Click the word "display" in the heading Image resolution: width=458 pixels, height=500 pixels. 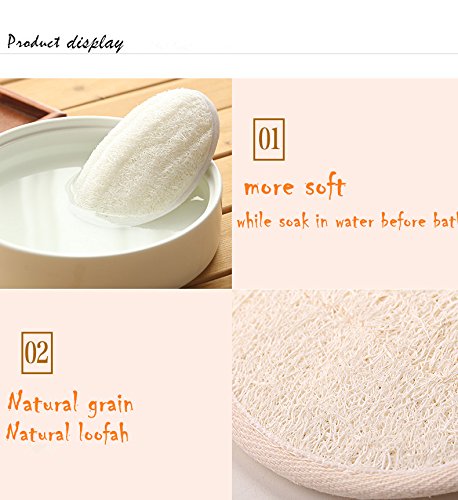[x=95, y=44]
